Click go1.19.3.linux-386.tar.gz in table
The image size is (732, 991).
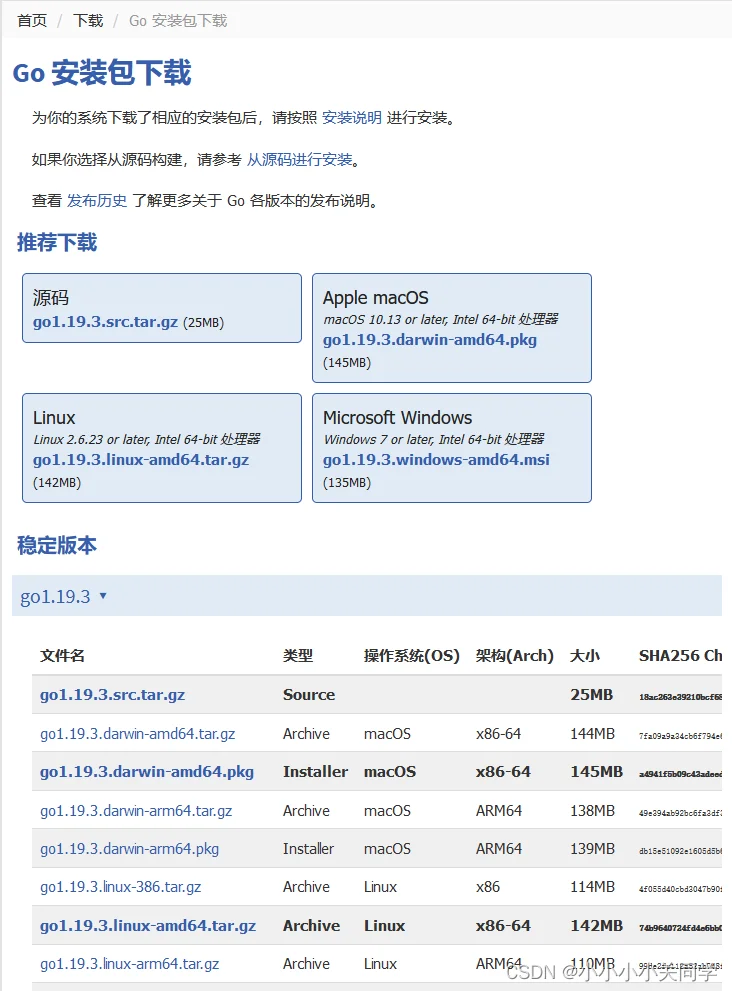[x=121, y=887]
